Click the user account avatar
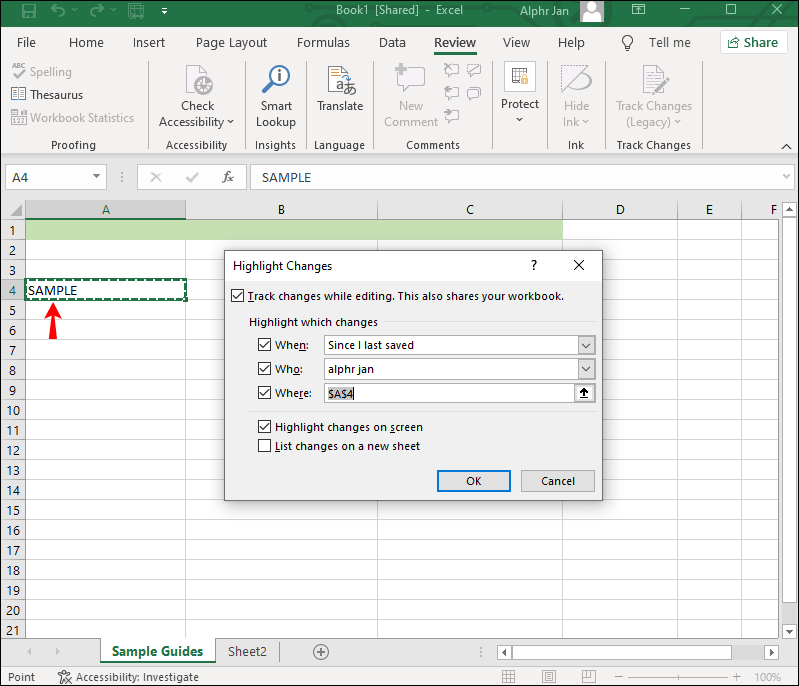Viewport: 799px width, 686px height. coord(592,11)
